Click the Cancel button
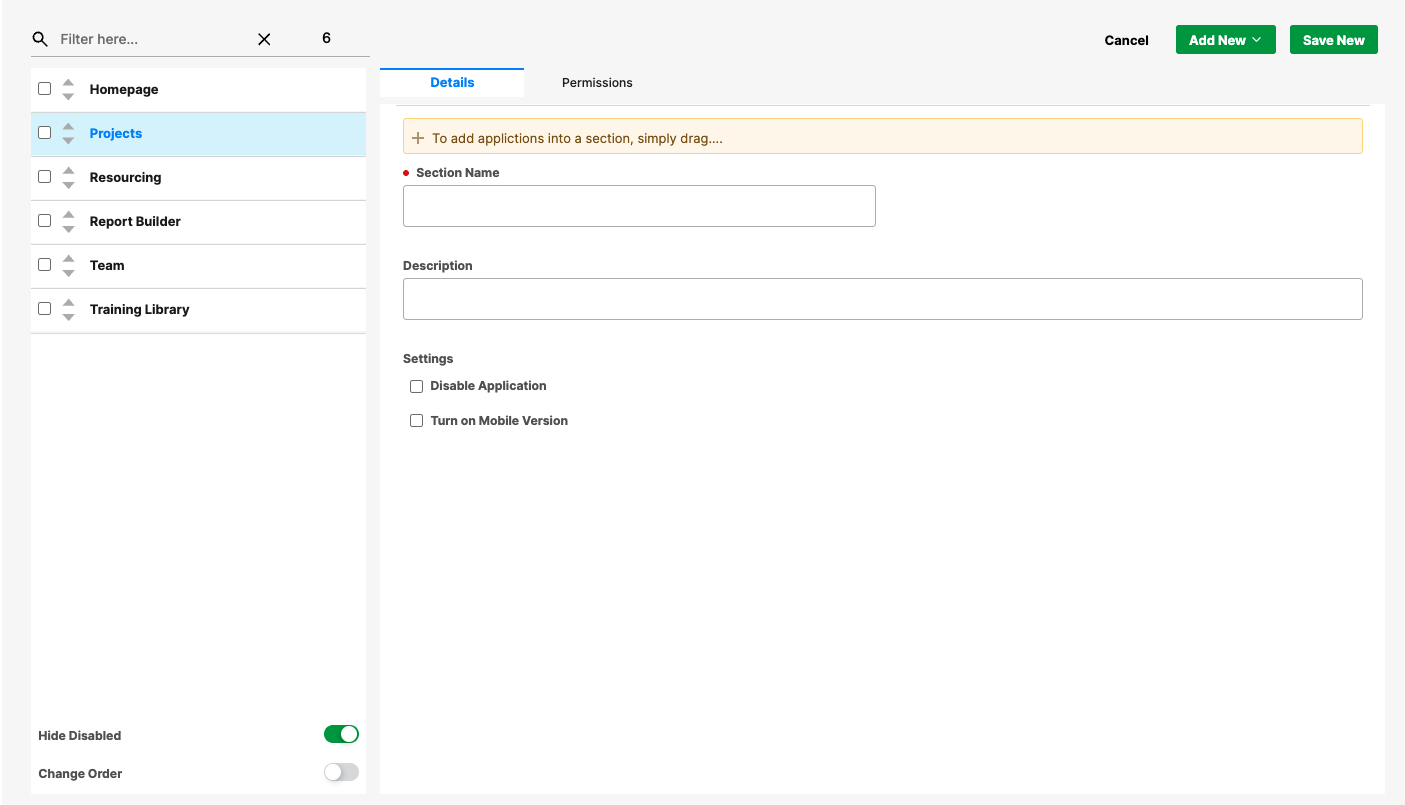Screen dimensions: 1405x805 click(1126, 40)
